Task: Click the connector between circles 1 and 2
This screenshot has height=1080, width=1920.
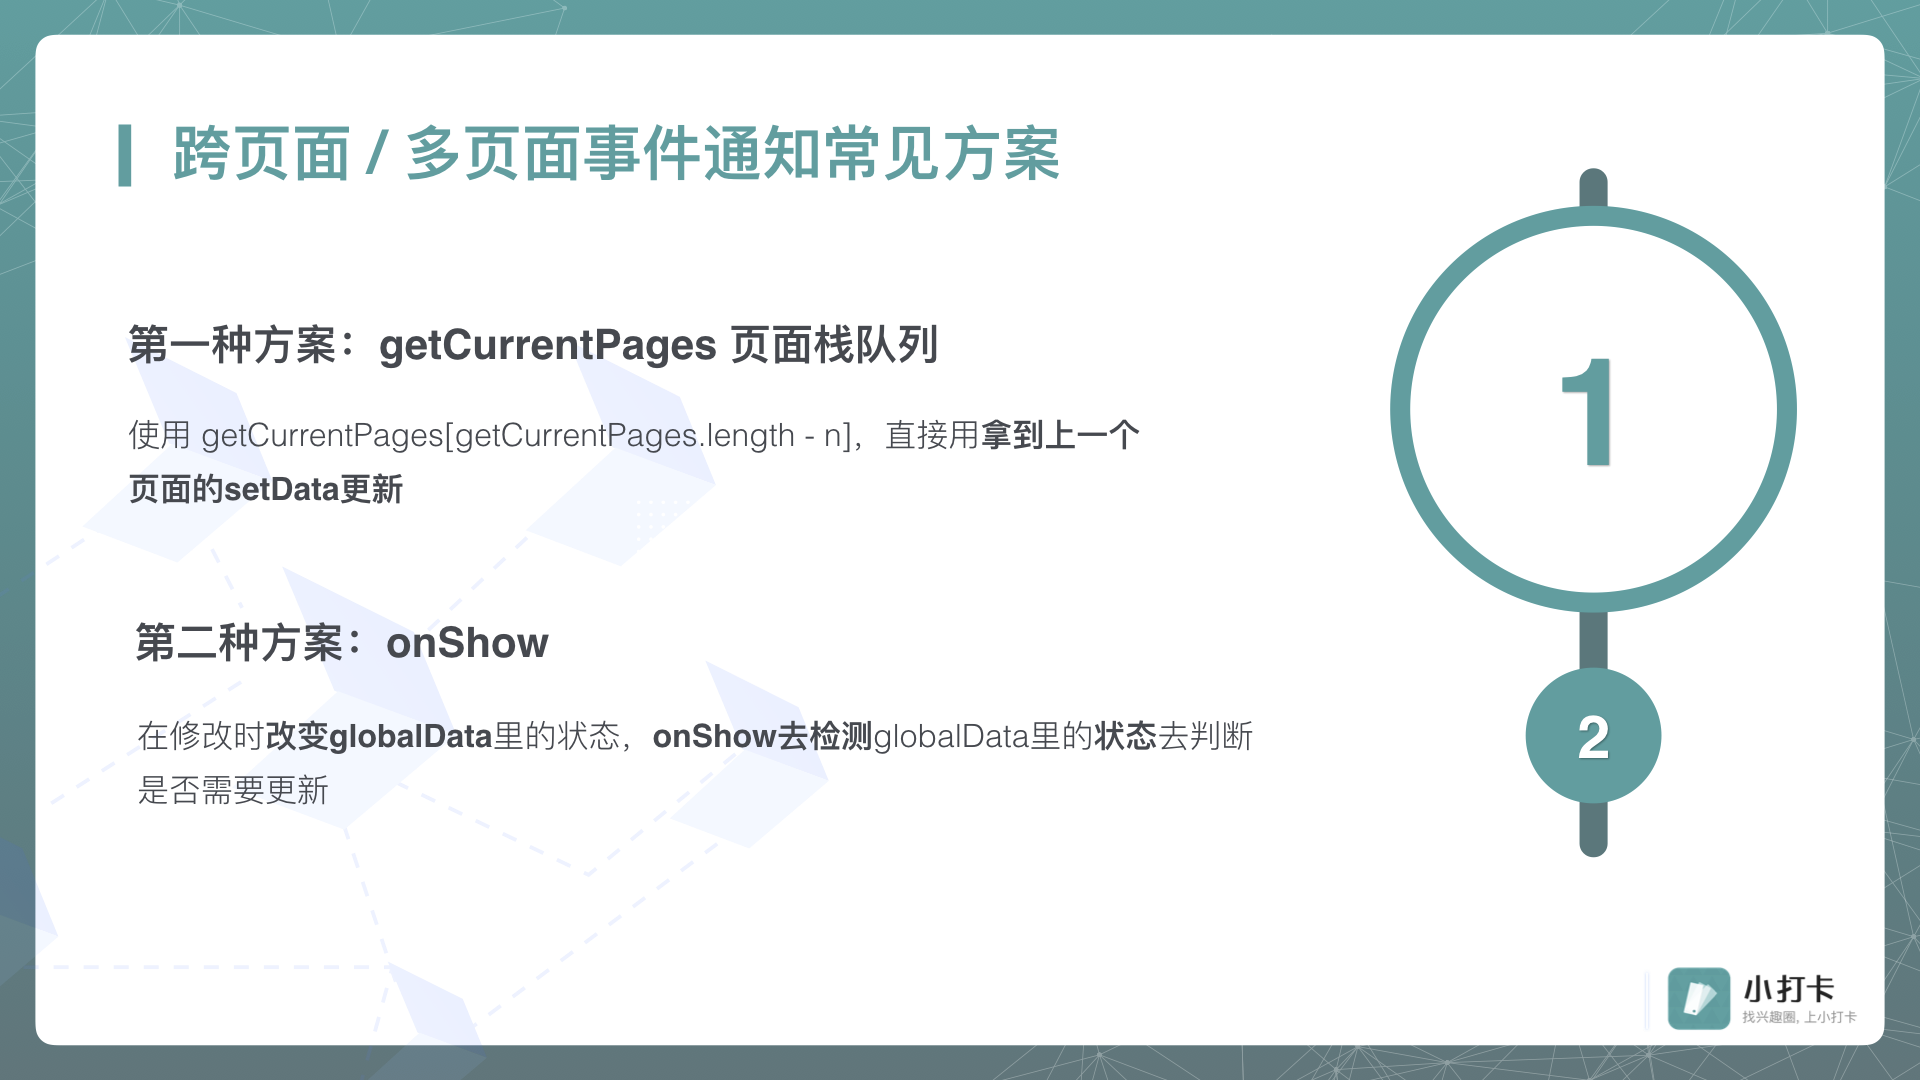Action: [x=1593, y=640]
